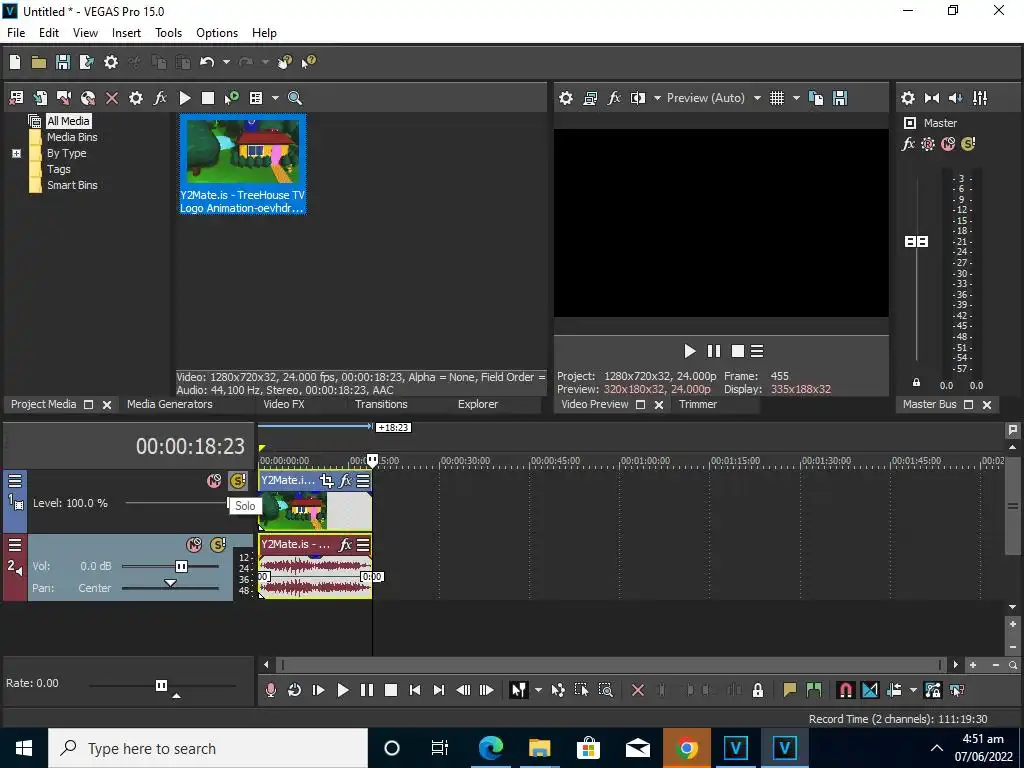Solo video track 1
1024x768 pixels.
click(x=238, y=481)
